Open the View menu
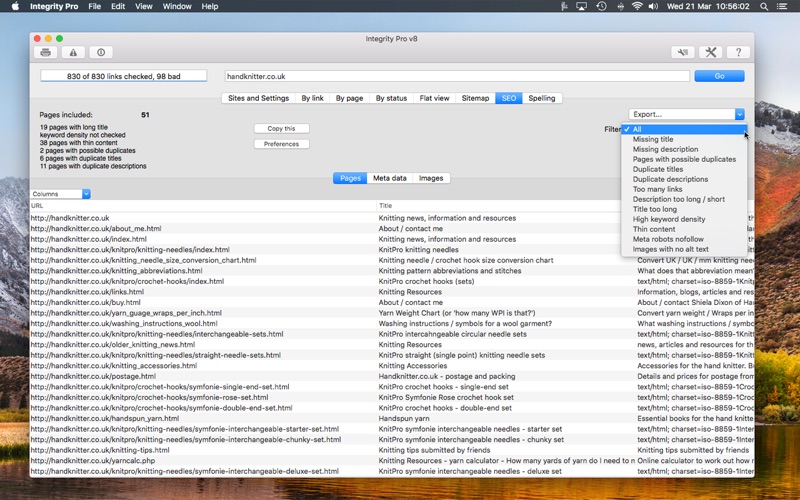This screenshot has width=800, height=500. (144, 6)
